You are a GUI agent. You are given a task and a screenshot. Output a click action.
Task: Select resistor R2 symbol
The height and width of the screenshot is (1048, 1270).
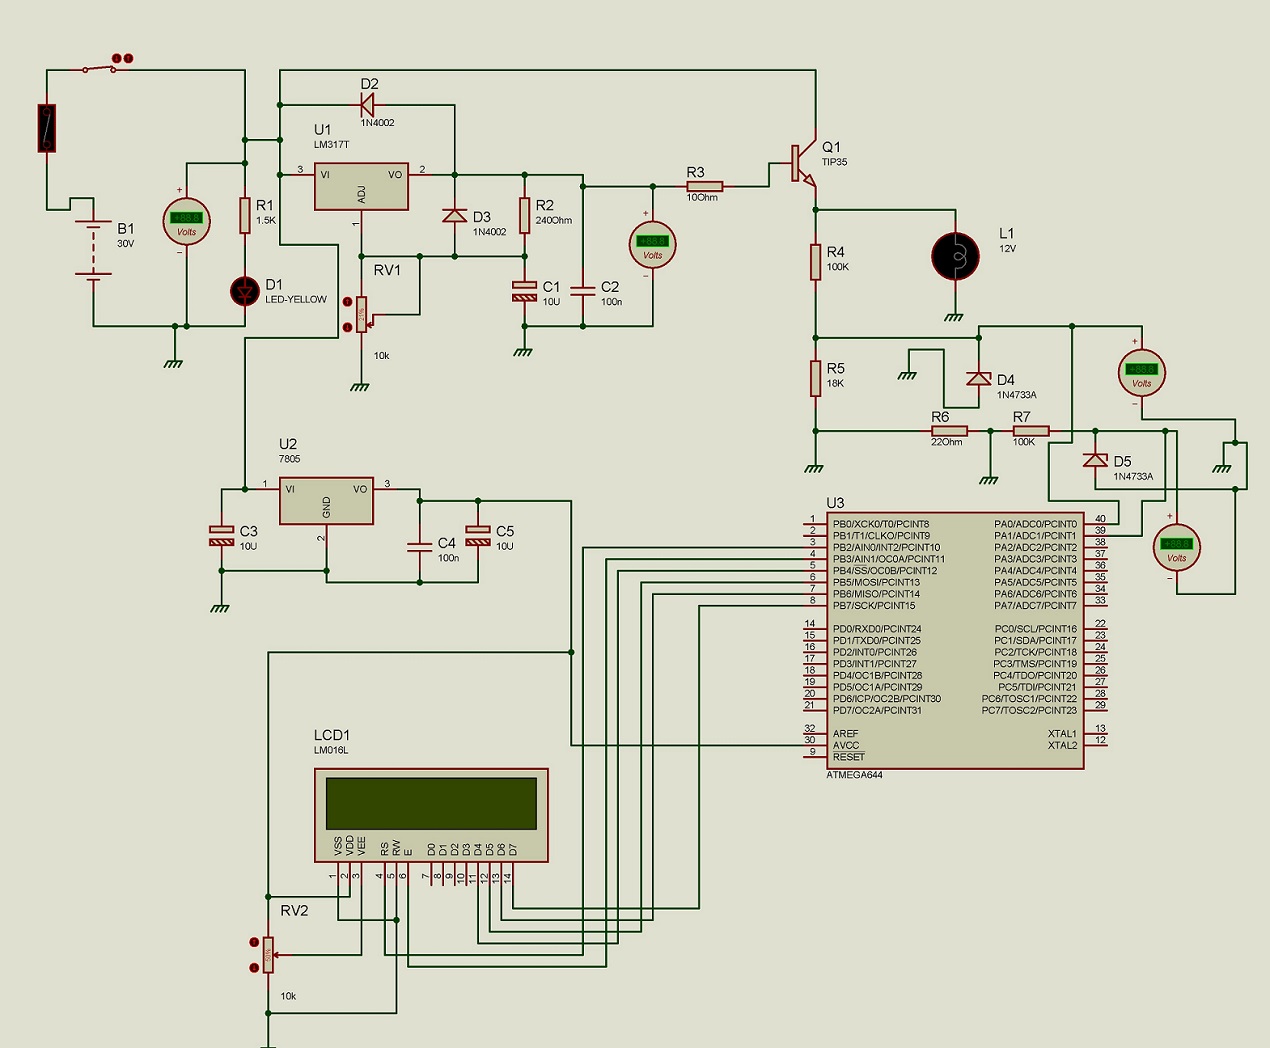[525, 215]
